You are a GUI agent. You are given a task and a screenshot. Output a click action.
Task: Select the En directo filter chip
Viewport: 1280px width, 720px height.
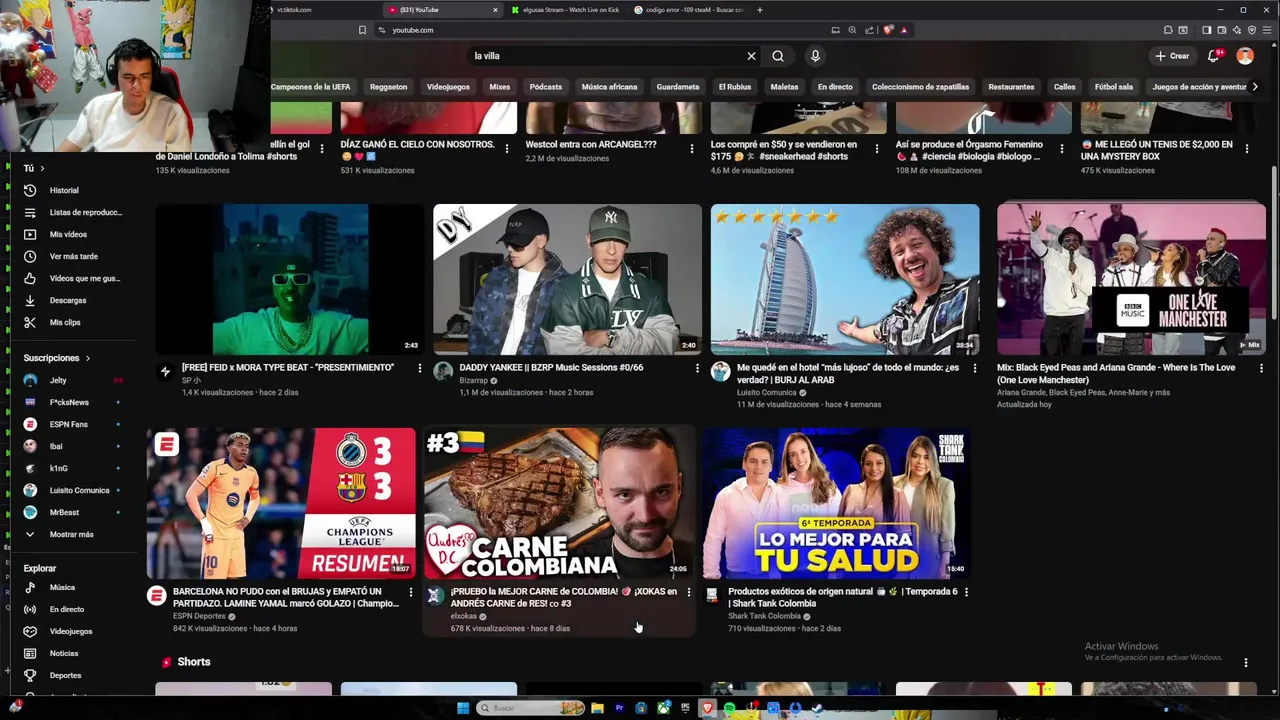tap(835, 87)
